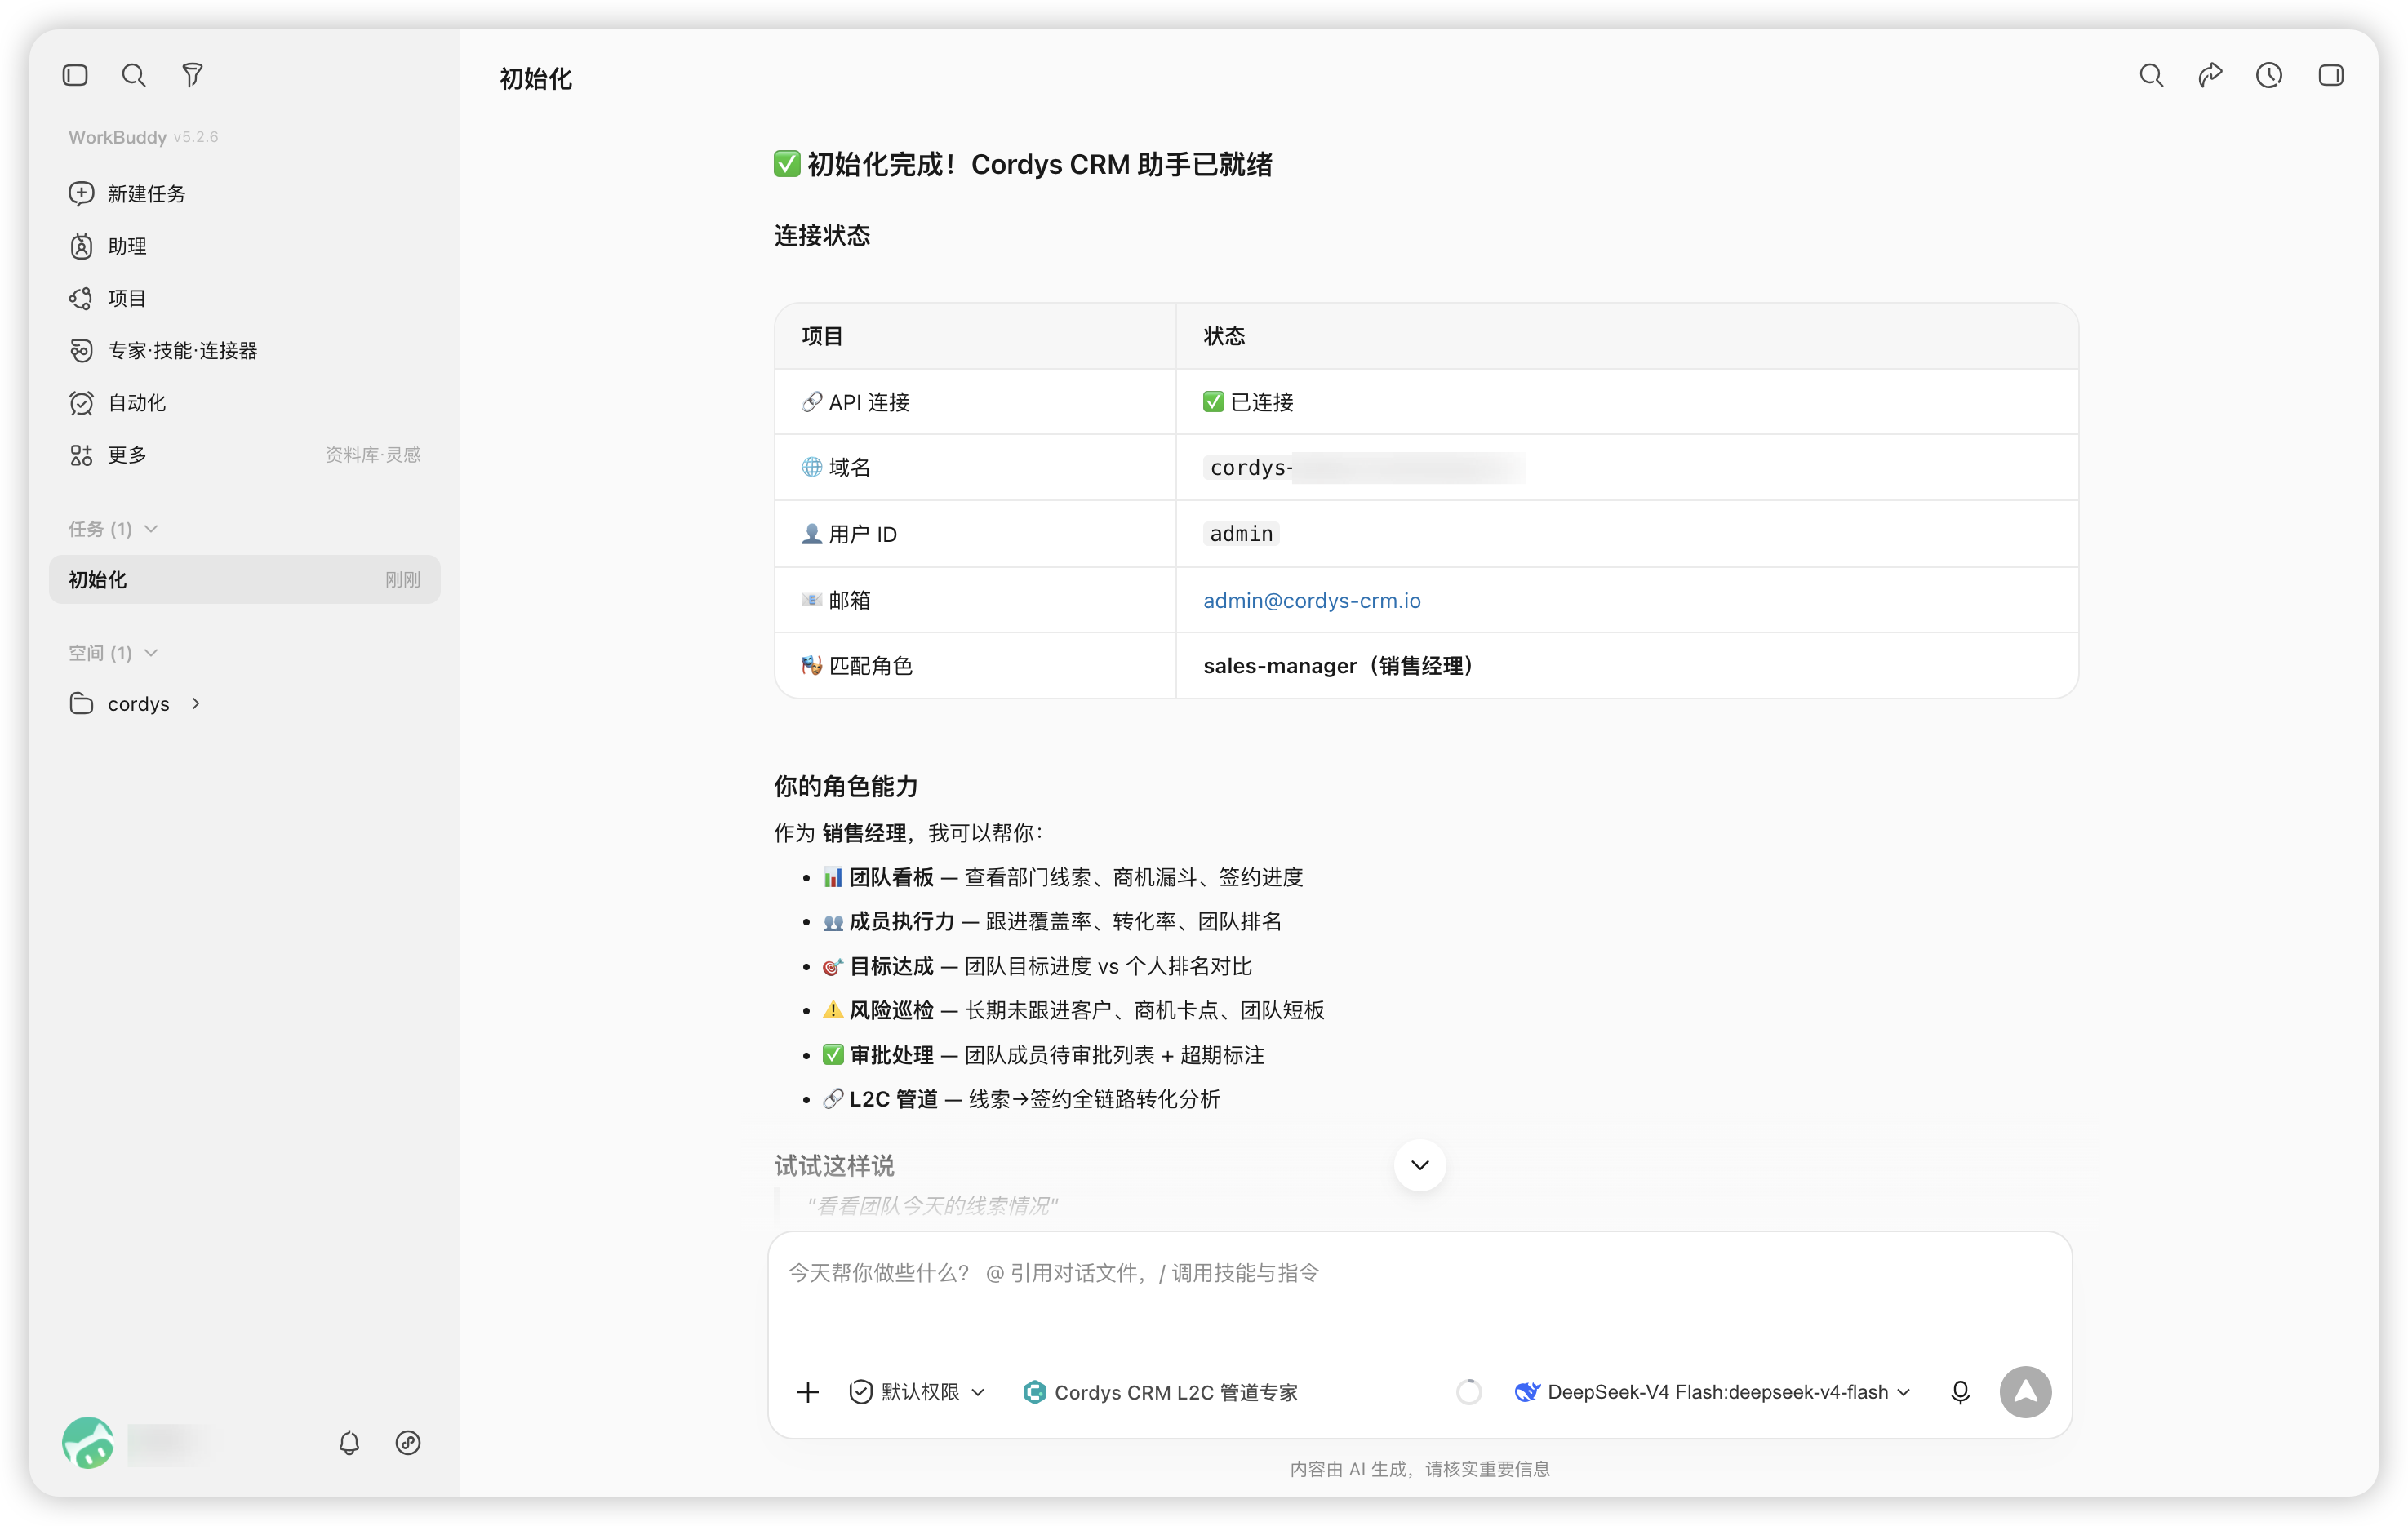Click the 风险巡检 capability item

coord(1073,1010)
